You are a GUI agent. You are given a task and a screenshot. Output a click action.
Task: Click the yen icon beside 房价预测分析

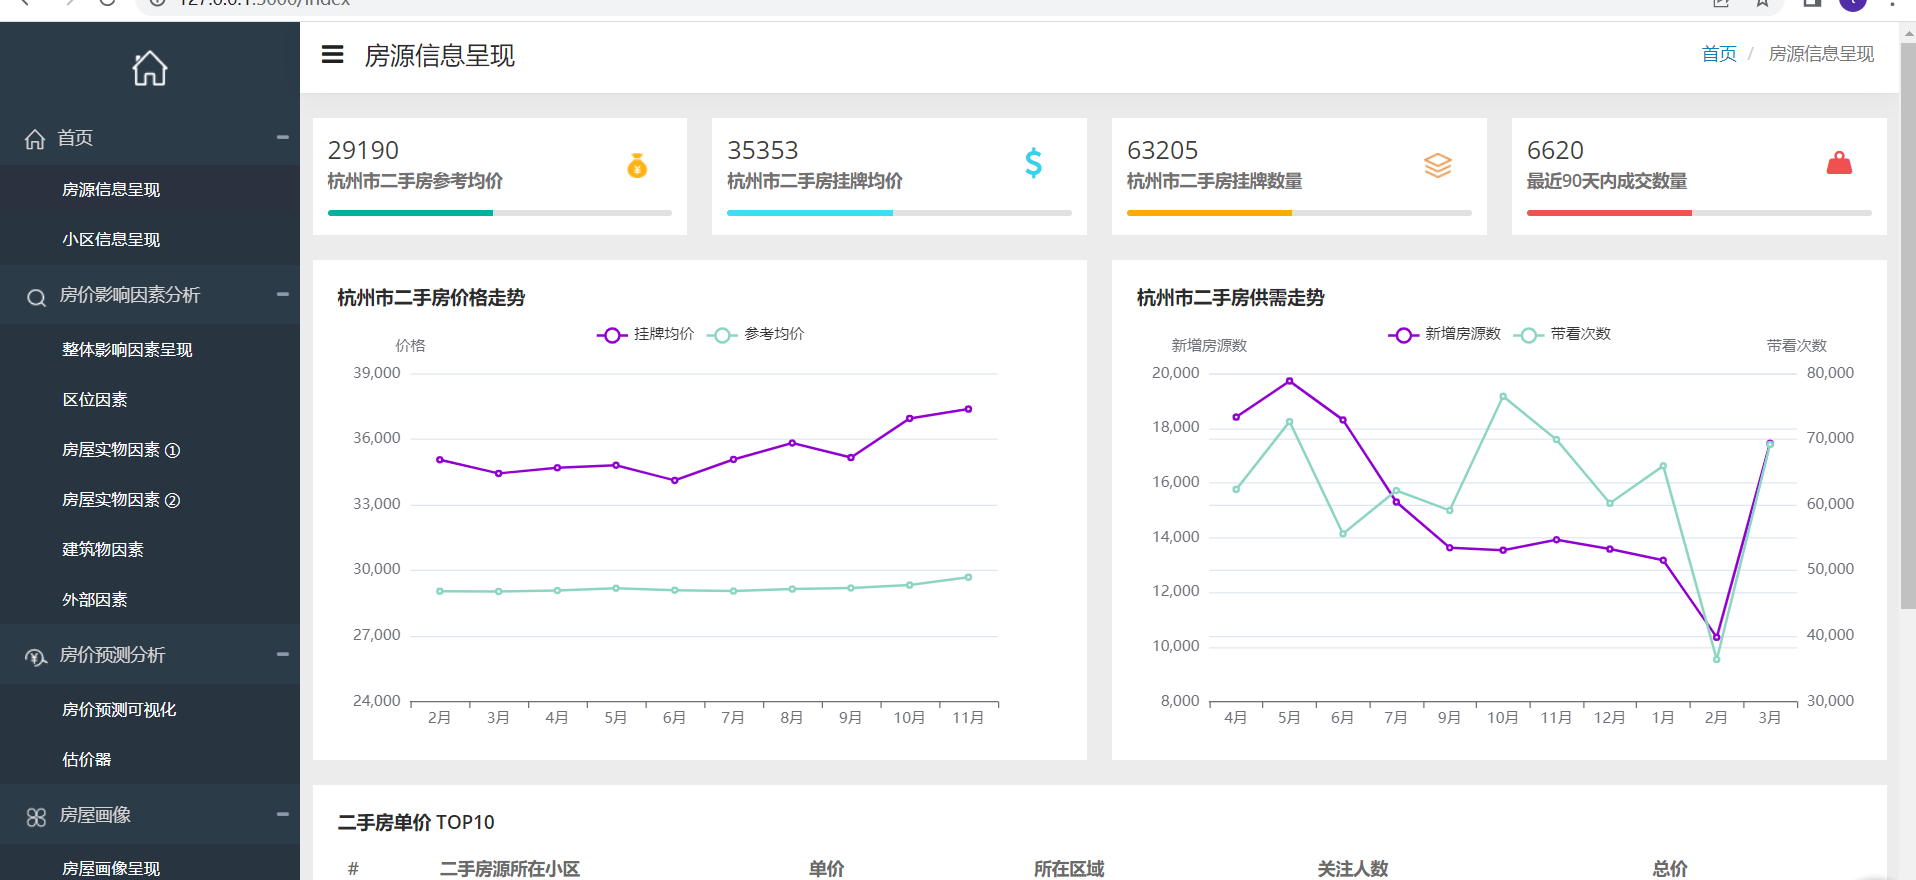click(x=36, y=657)
